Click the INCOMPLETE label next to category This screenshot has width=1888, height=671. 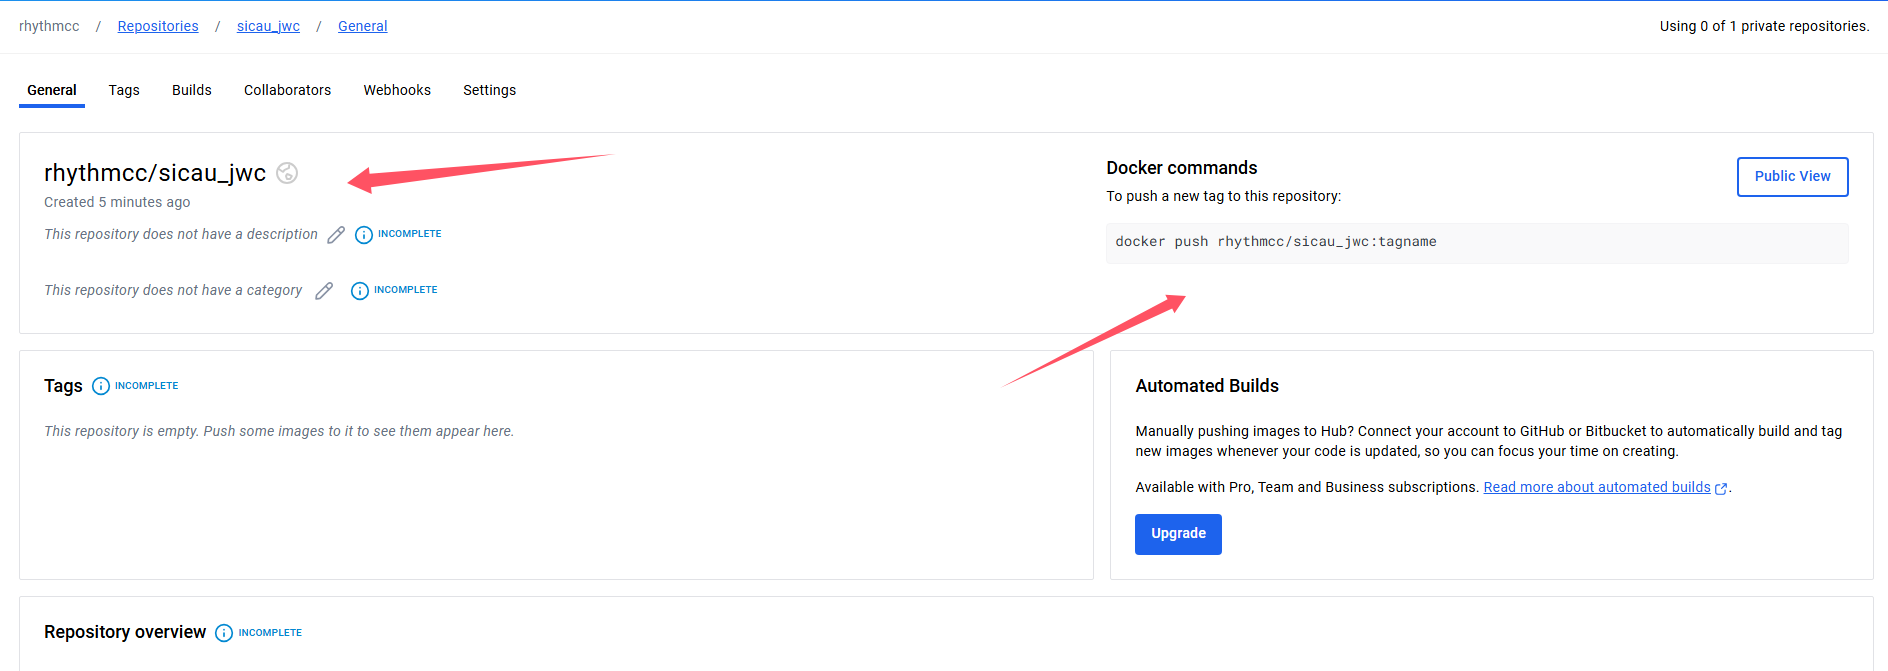click(406, 290)
